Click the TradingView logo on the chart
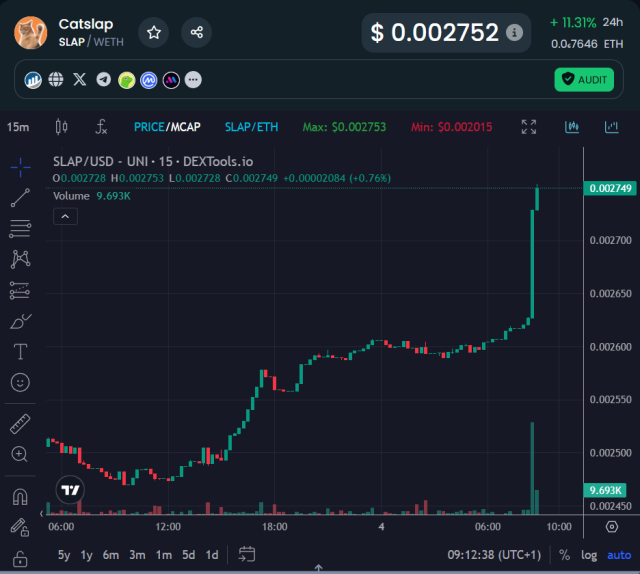Image resolution: width=640 pixels, height=574 pixels. click(x=70, y=489)
